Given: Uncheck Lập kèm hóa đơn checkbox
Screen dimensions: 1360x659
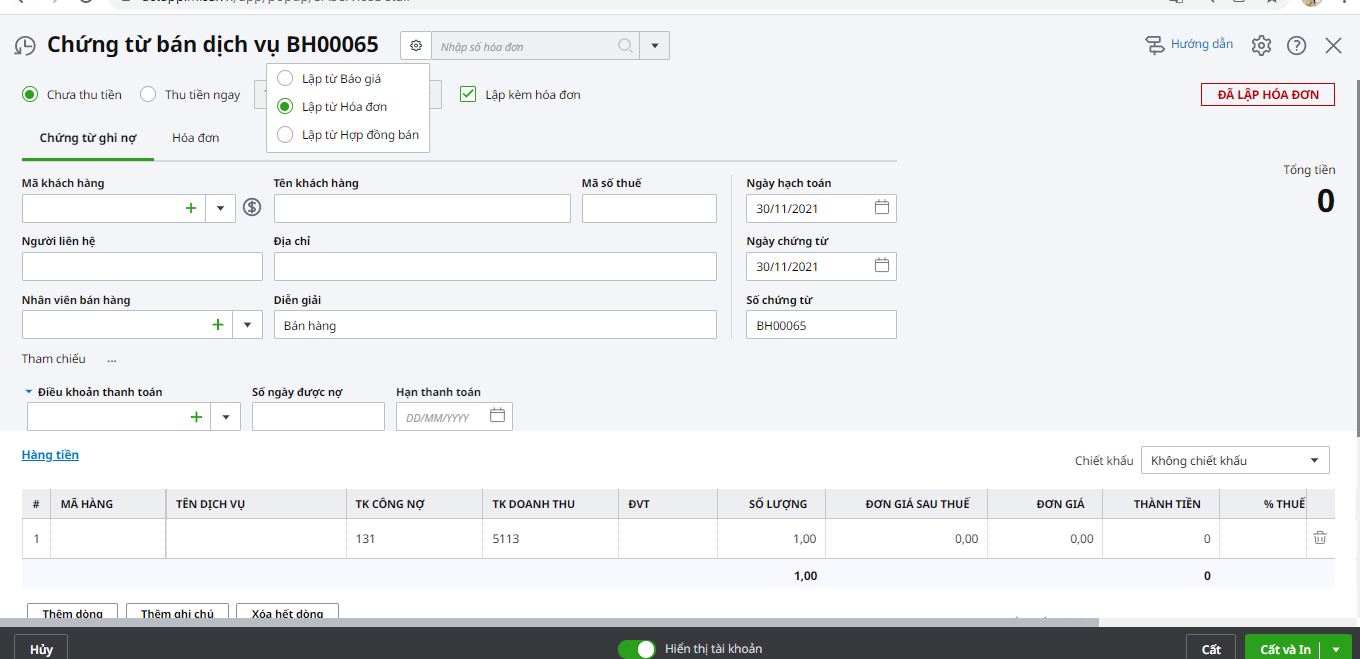Looking at the screenshot, I should click(x=468, y=94).
